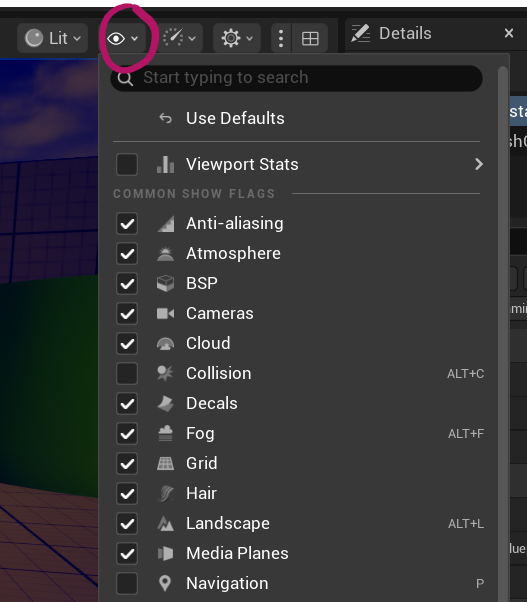Enable the Viewport Stats checkbox
Image resolution: width=527 pixels, height=602 pixels.
click(127, 164)
